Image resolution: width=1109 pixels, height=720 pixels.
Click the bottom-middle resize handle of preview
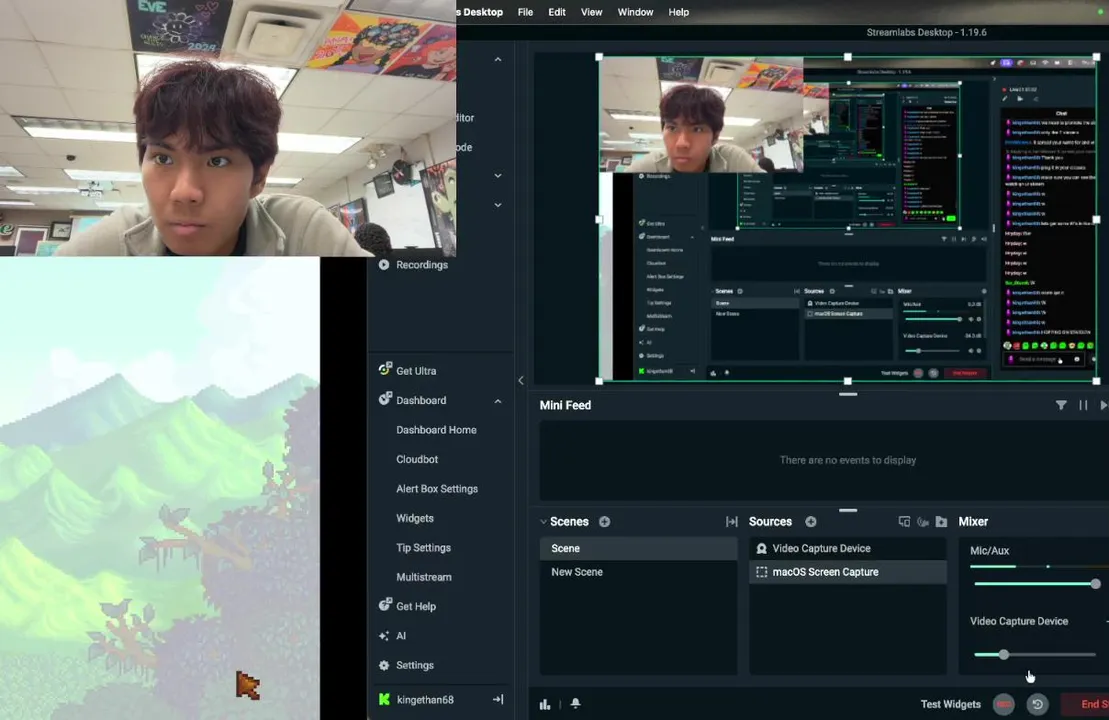(x=847, y=381)
